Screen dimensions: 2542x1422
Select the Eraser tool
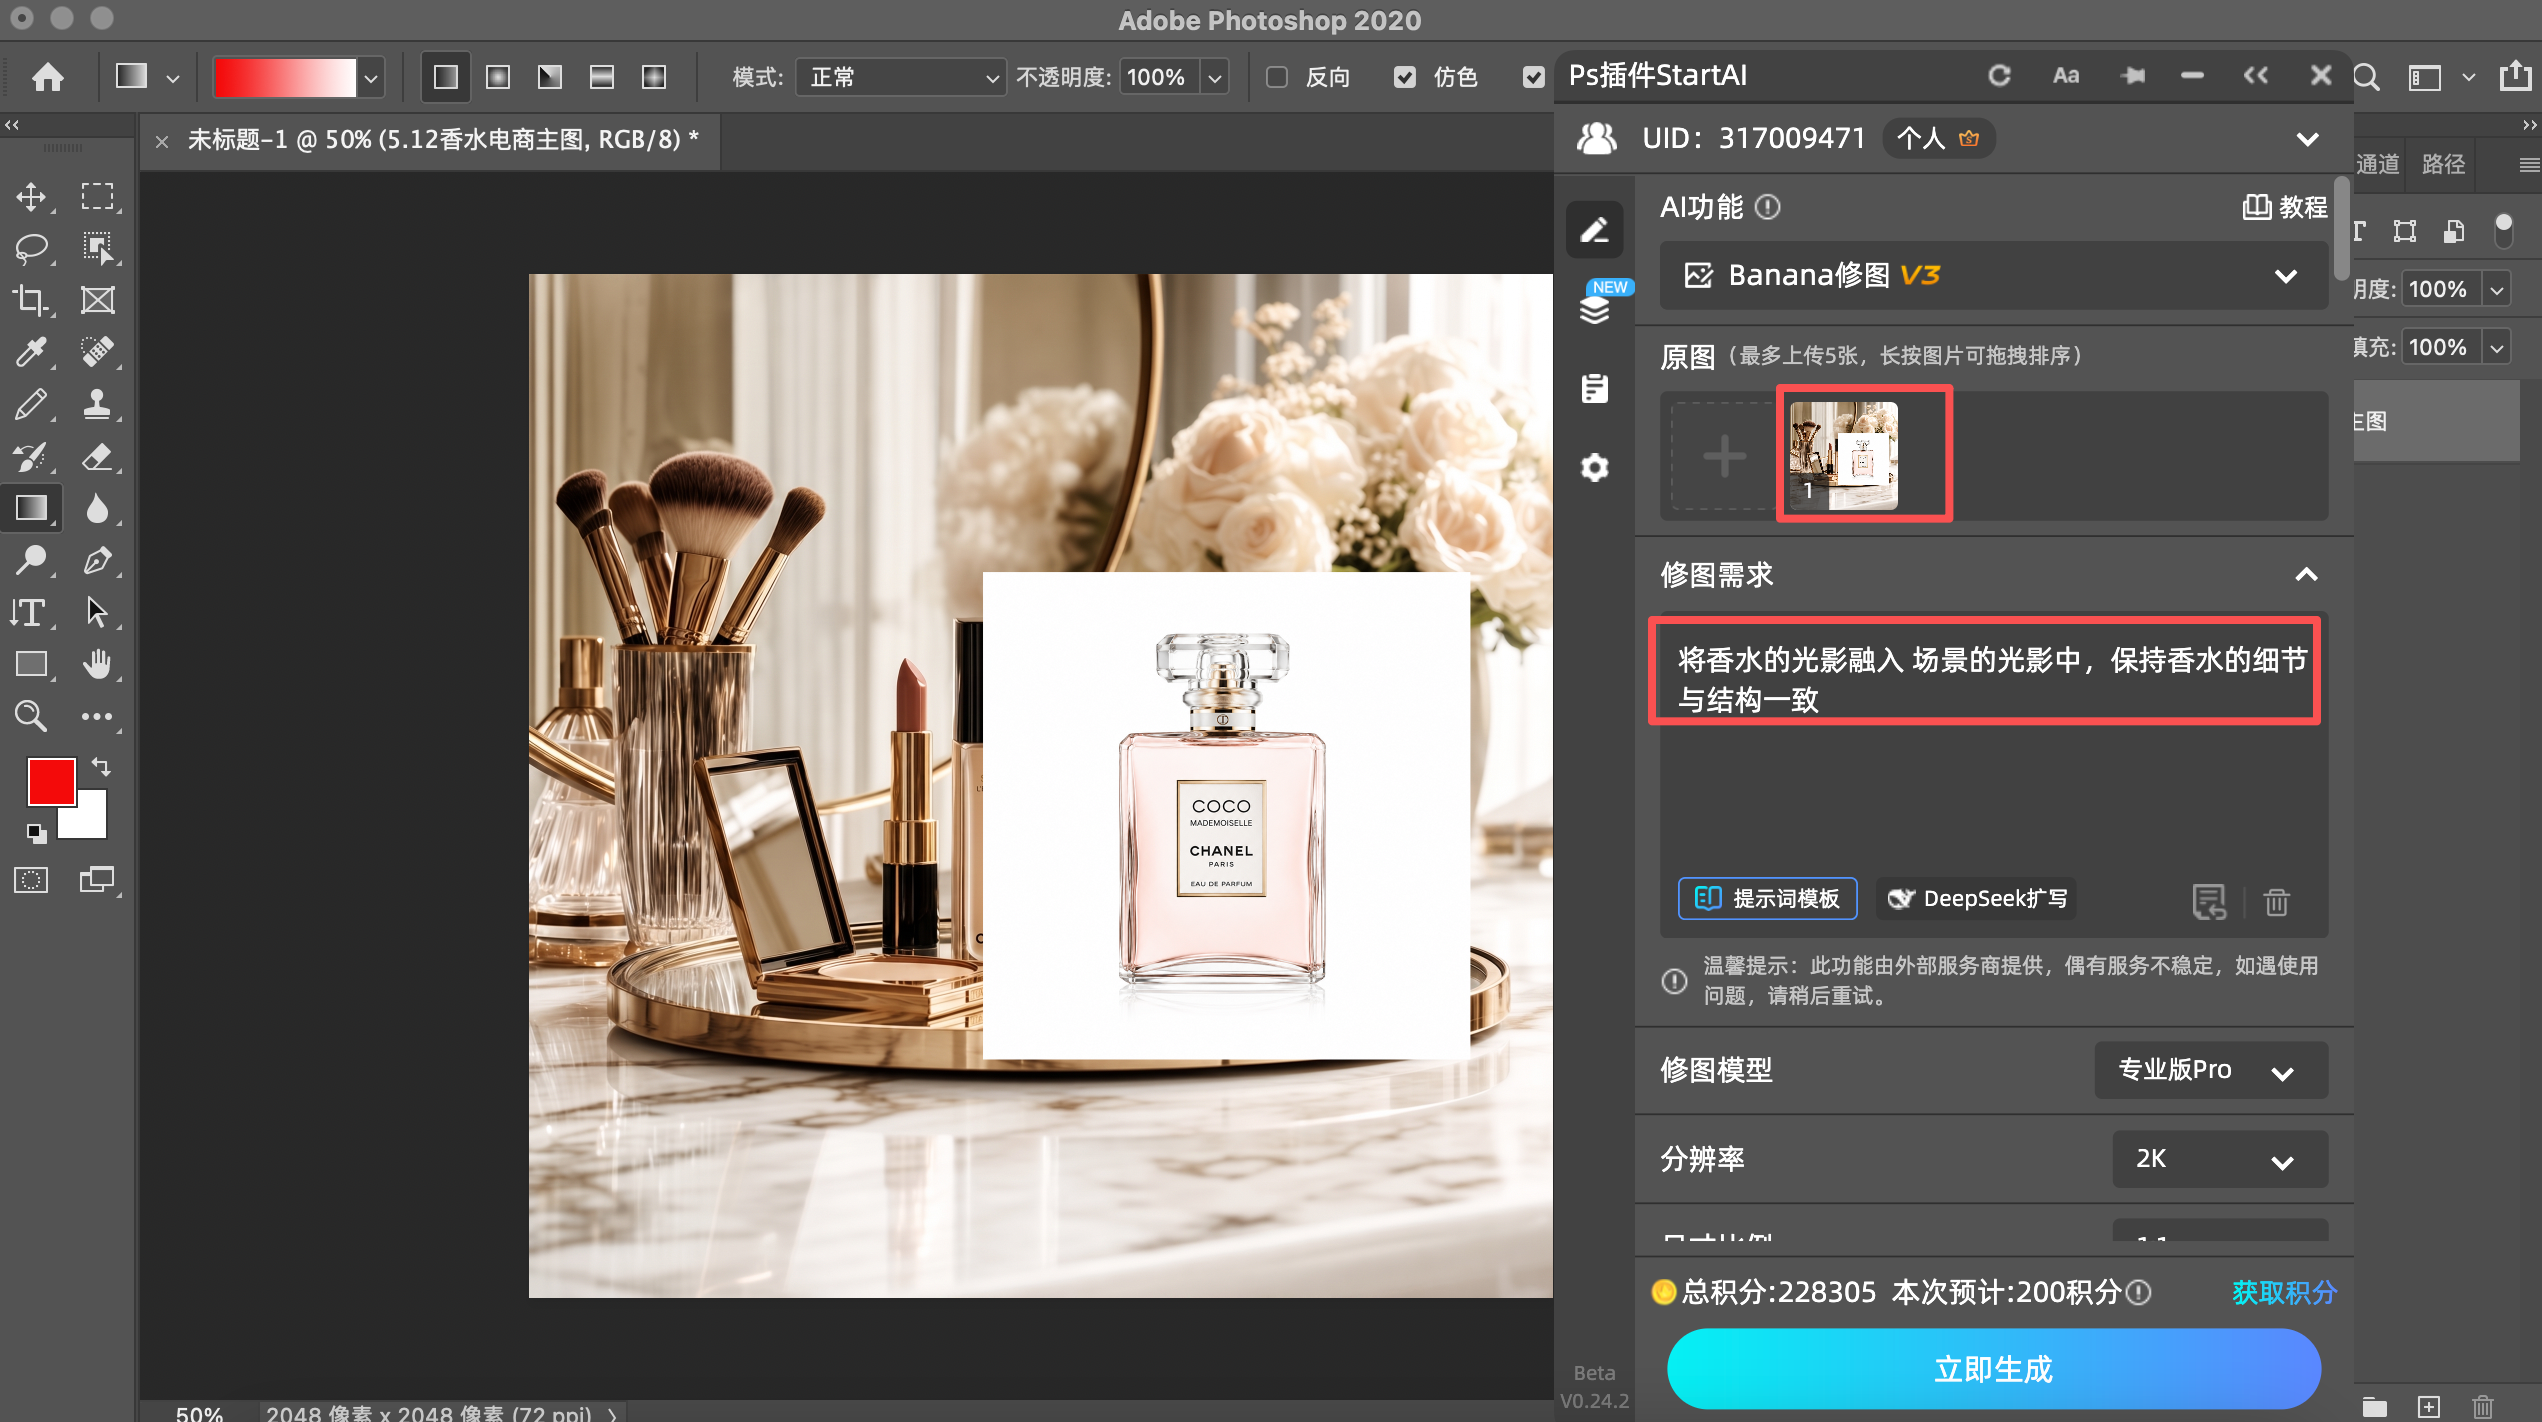pyautogui.click(x=97, y=456)
